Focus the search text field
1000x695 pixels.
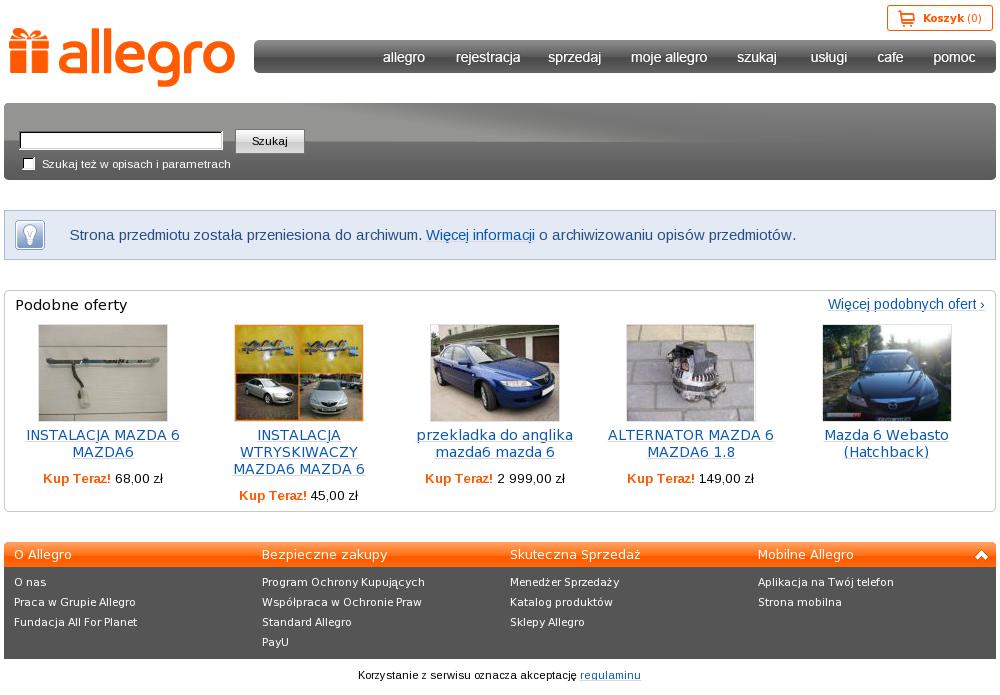tap(121, 140)
